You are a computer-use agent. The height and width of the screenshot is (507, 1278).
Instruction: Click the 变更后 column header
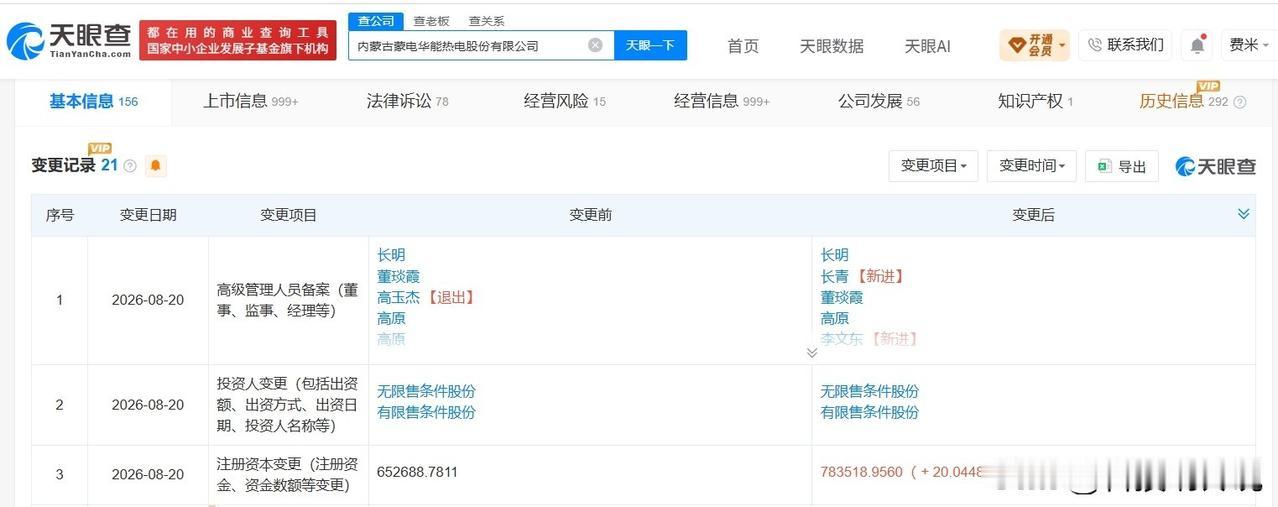pos(1033,215)
